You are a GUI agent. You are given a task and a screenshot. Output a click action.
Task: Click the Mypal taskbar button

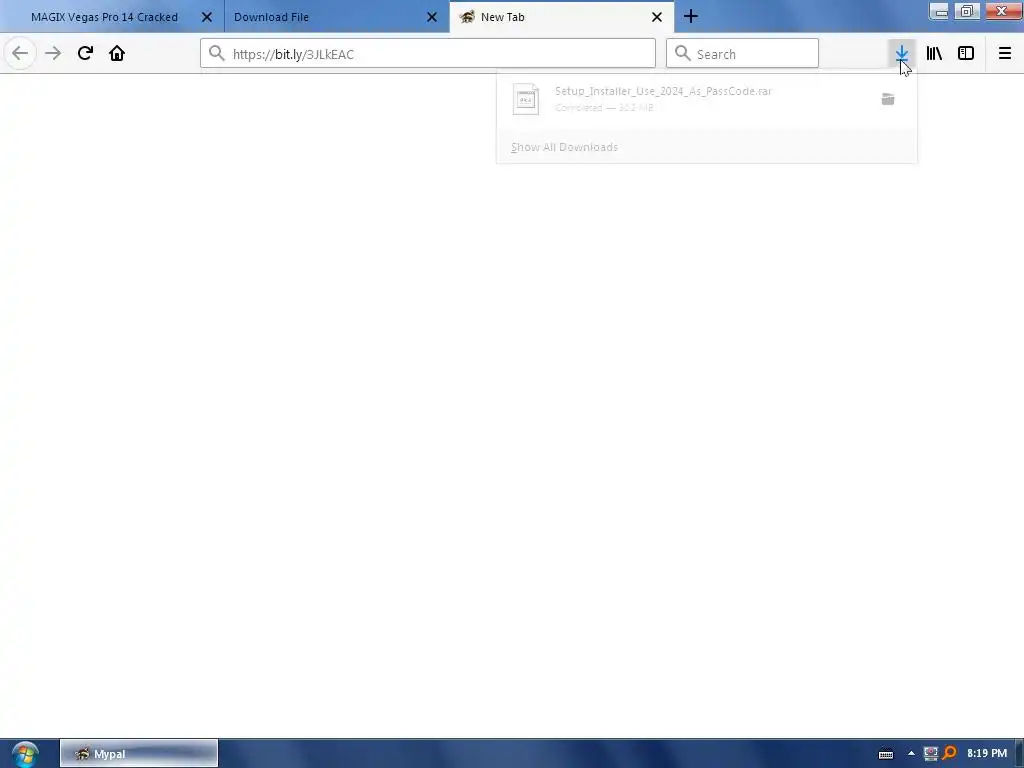point(139,754)
